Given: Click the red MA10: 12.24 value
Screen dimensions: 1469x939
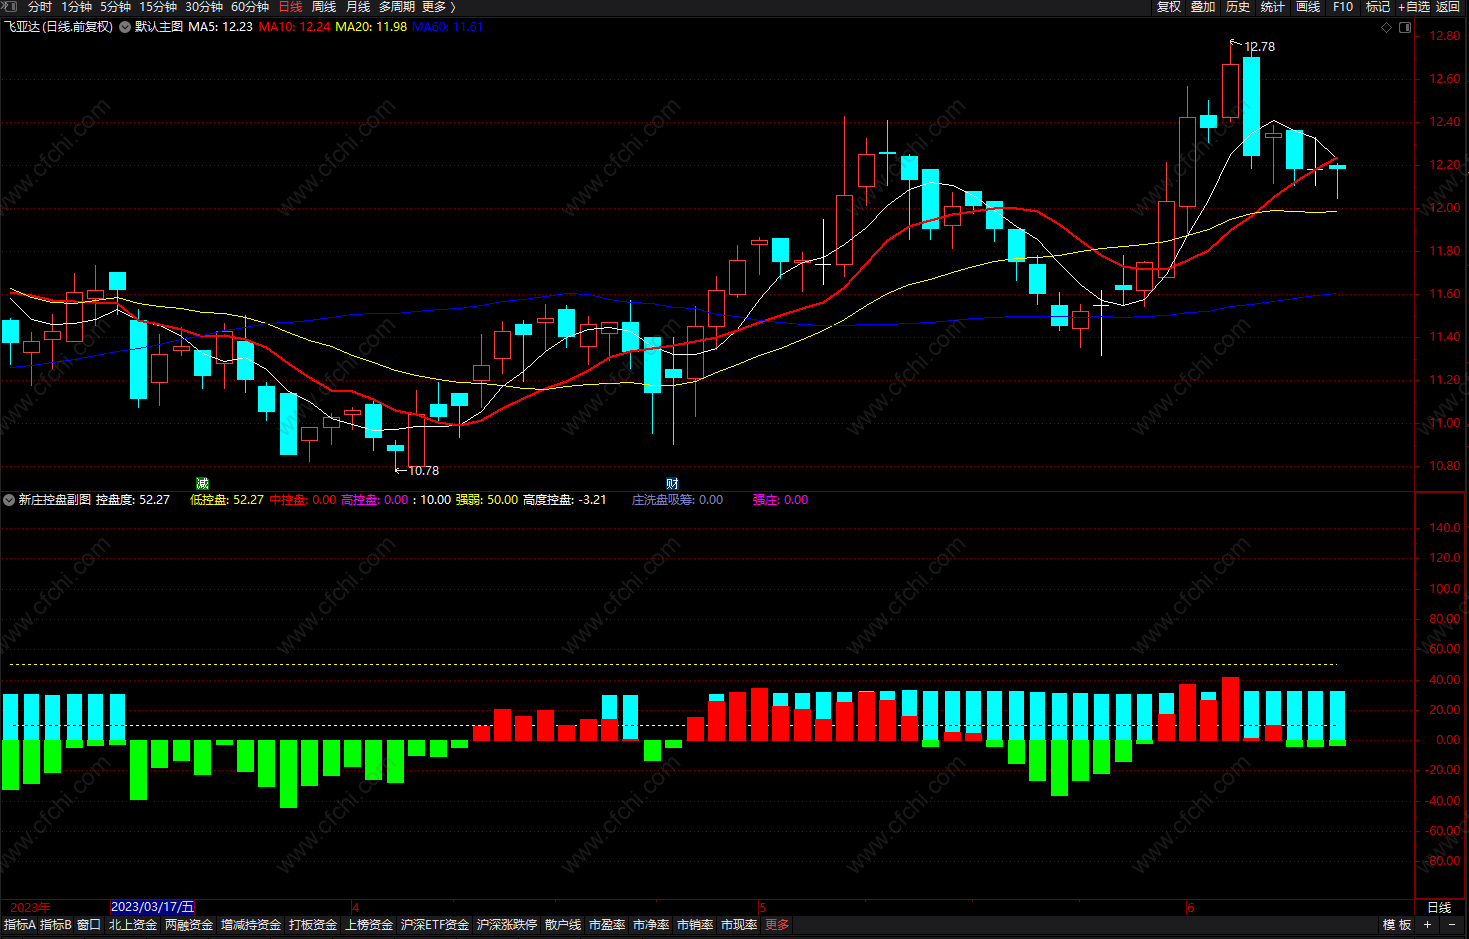Looking at the screenshot, I should tap(294, 27).
